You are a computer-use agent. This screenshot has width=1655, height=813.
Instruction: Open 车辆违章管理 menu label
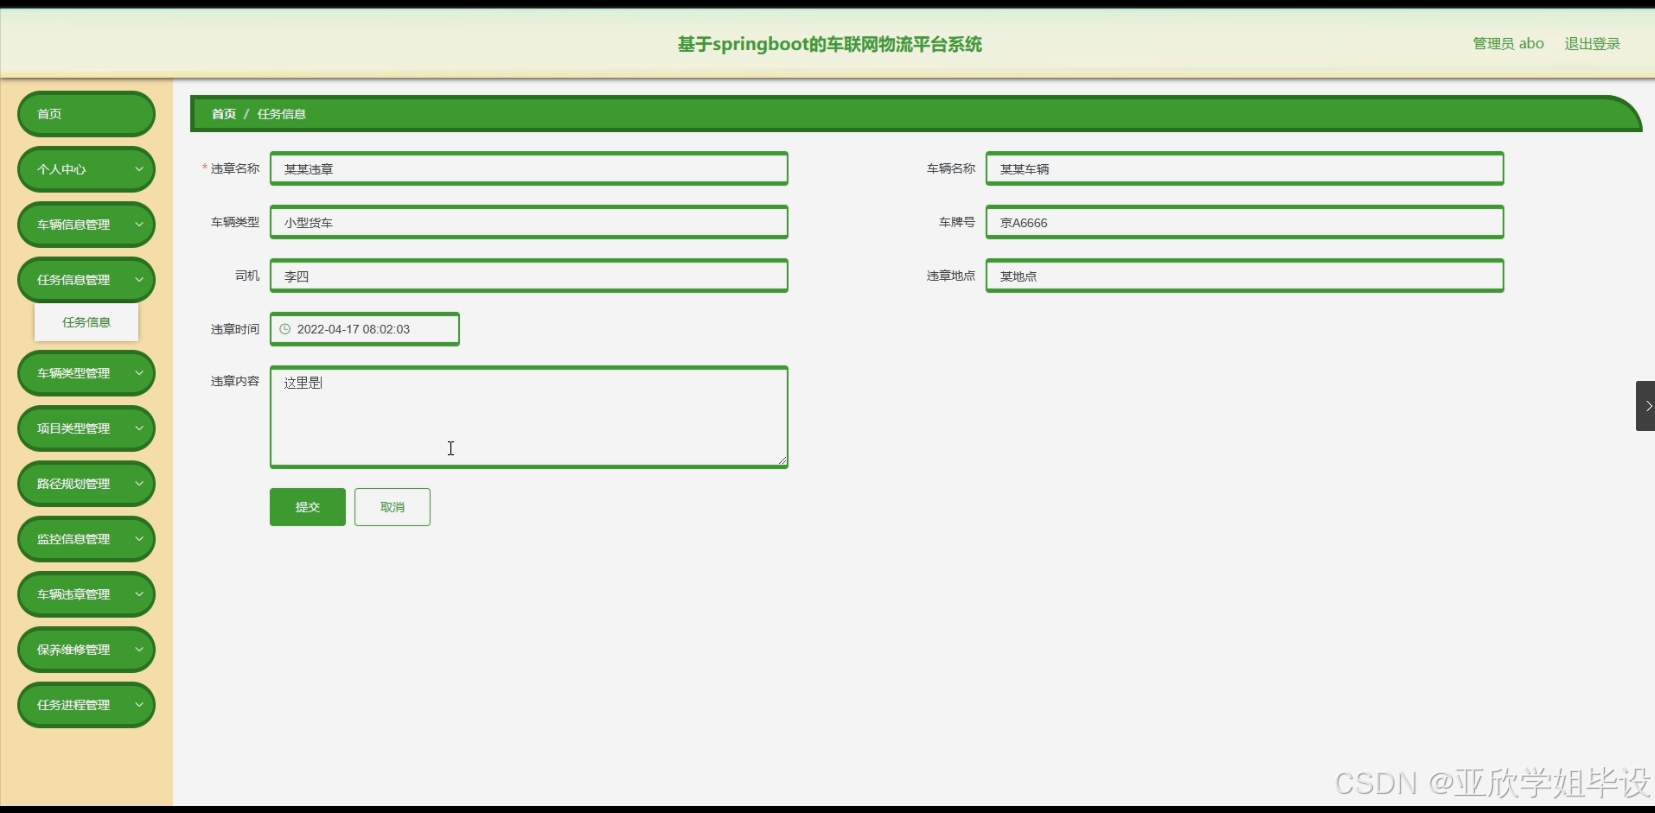pyautogui.click(x=73, y=594)
